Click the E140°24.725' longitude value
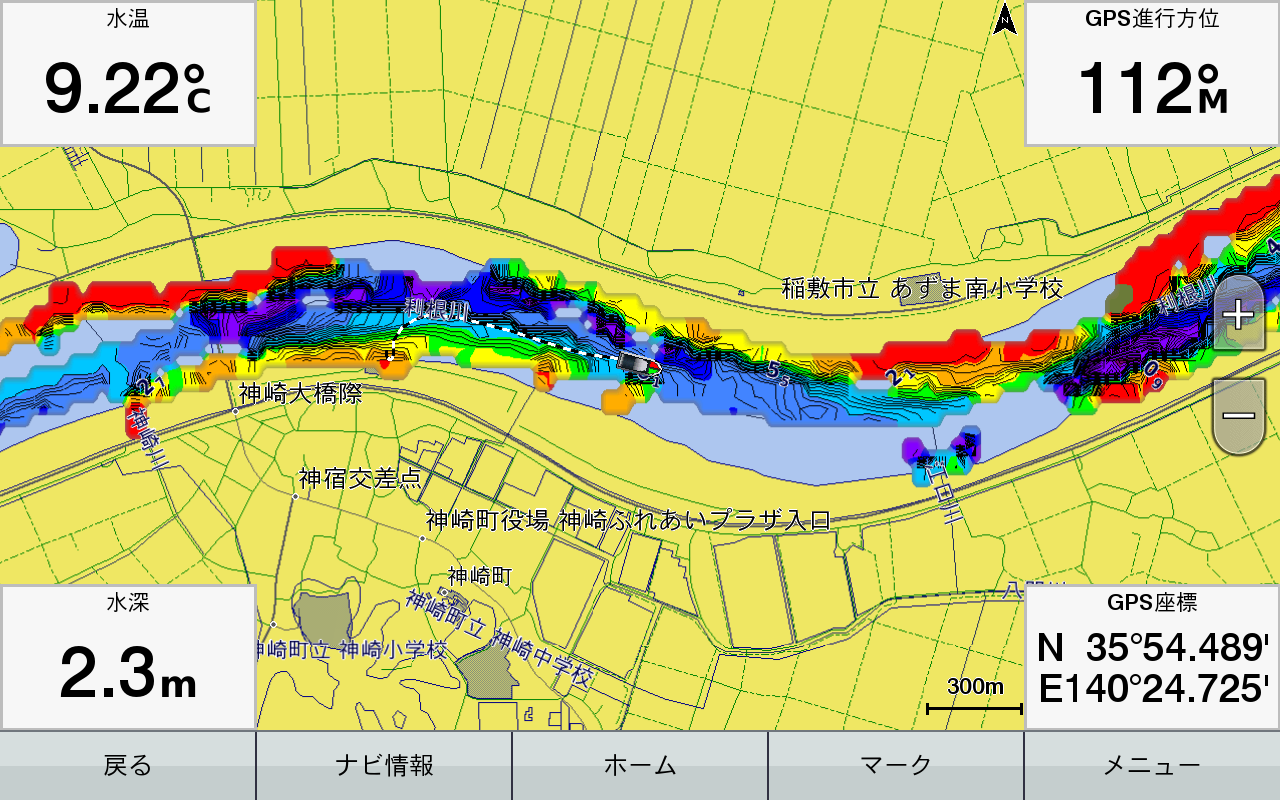The width and height of the screenshot is (1280, 800). click(1152, 689)
